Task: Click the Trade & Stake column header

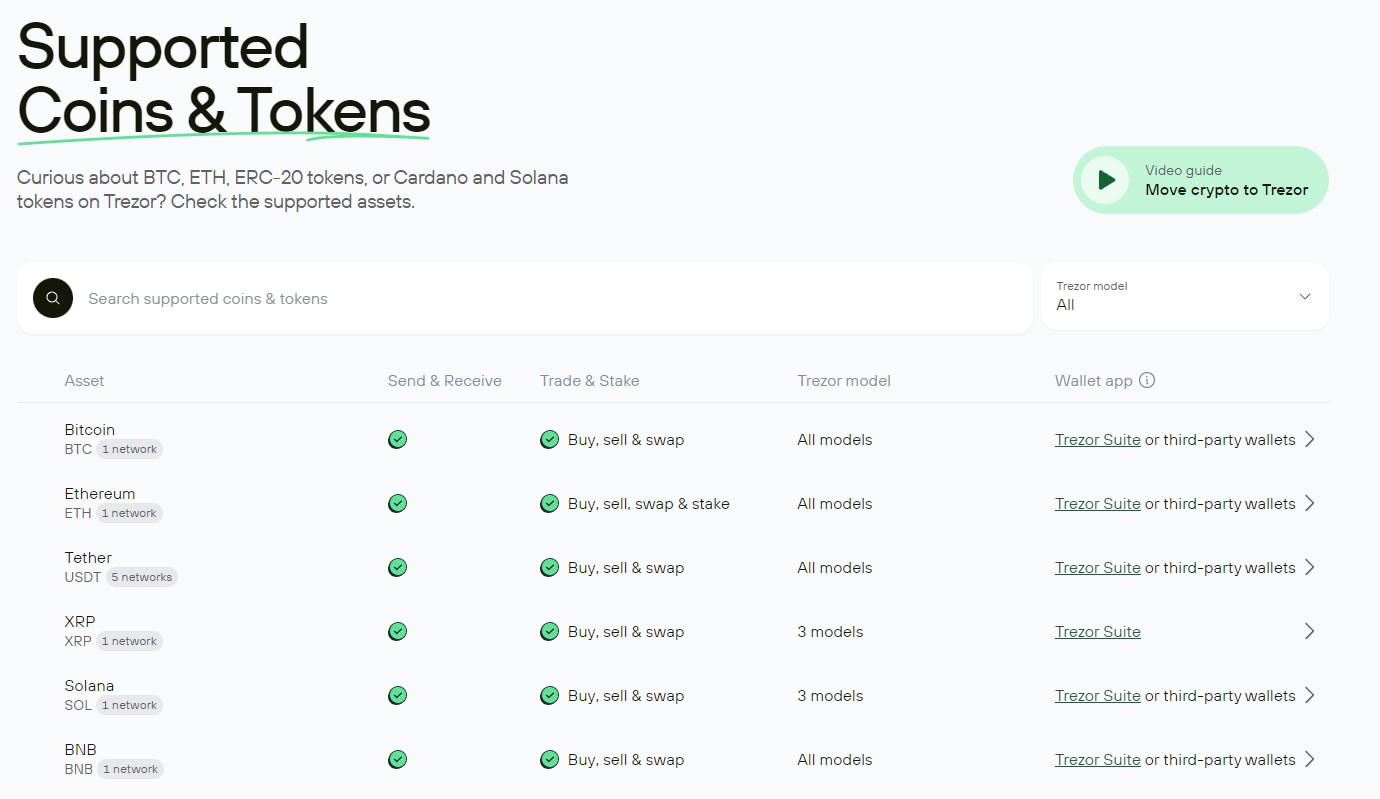Action: [590, 381]
